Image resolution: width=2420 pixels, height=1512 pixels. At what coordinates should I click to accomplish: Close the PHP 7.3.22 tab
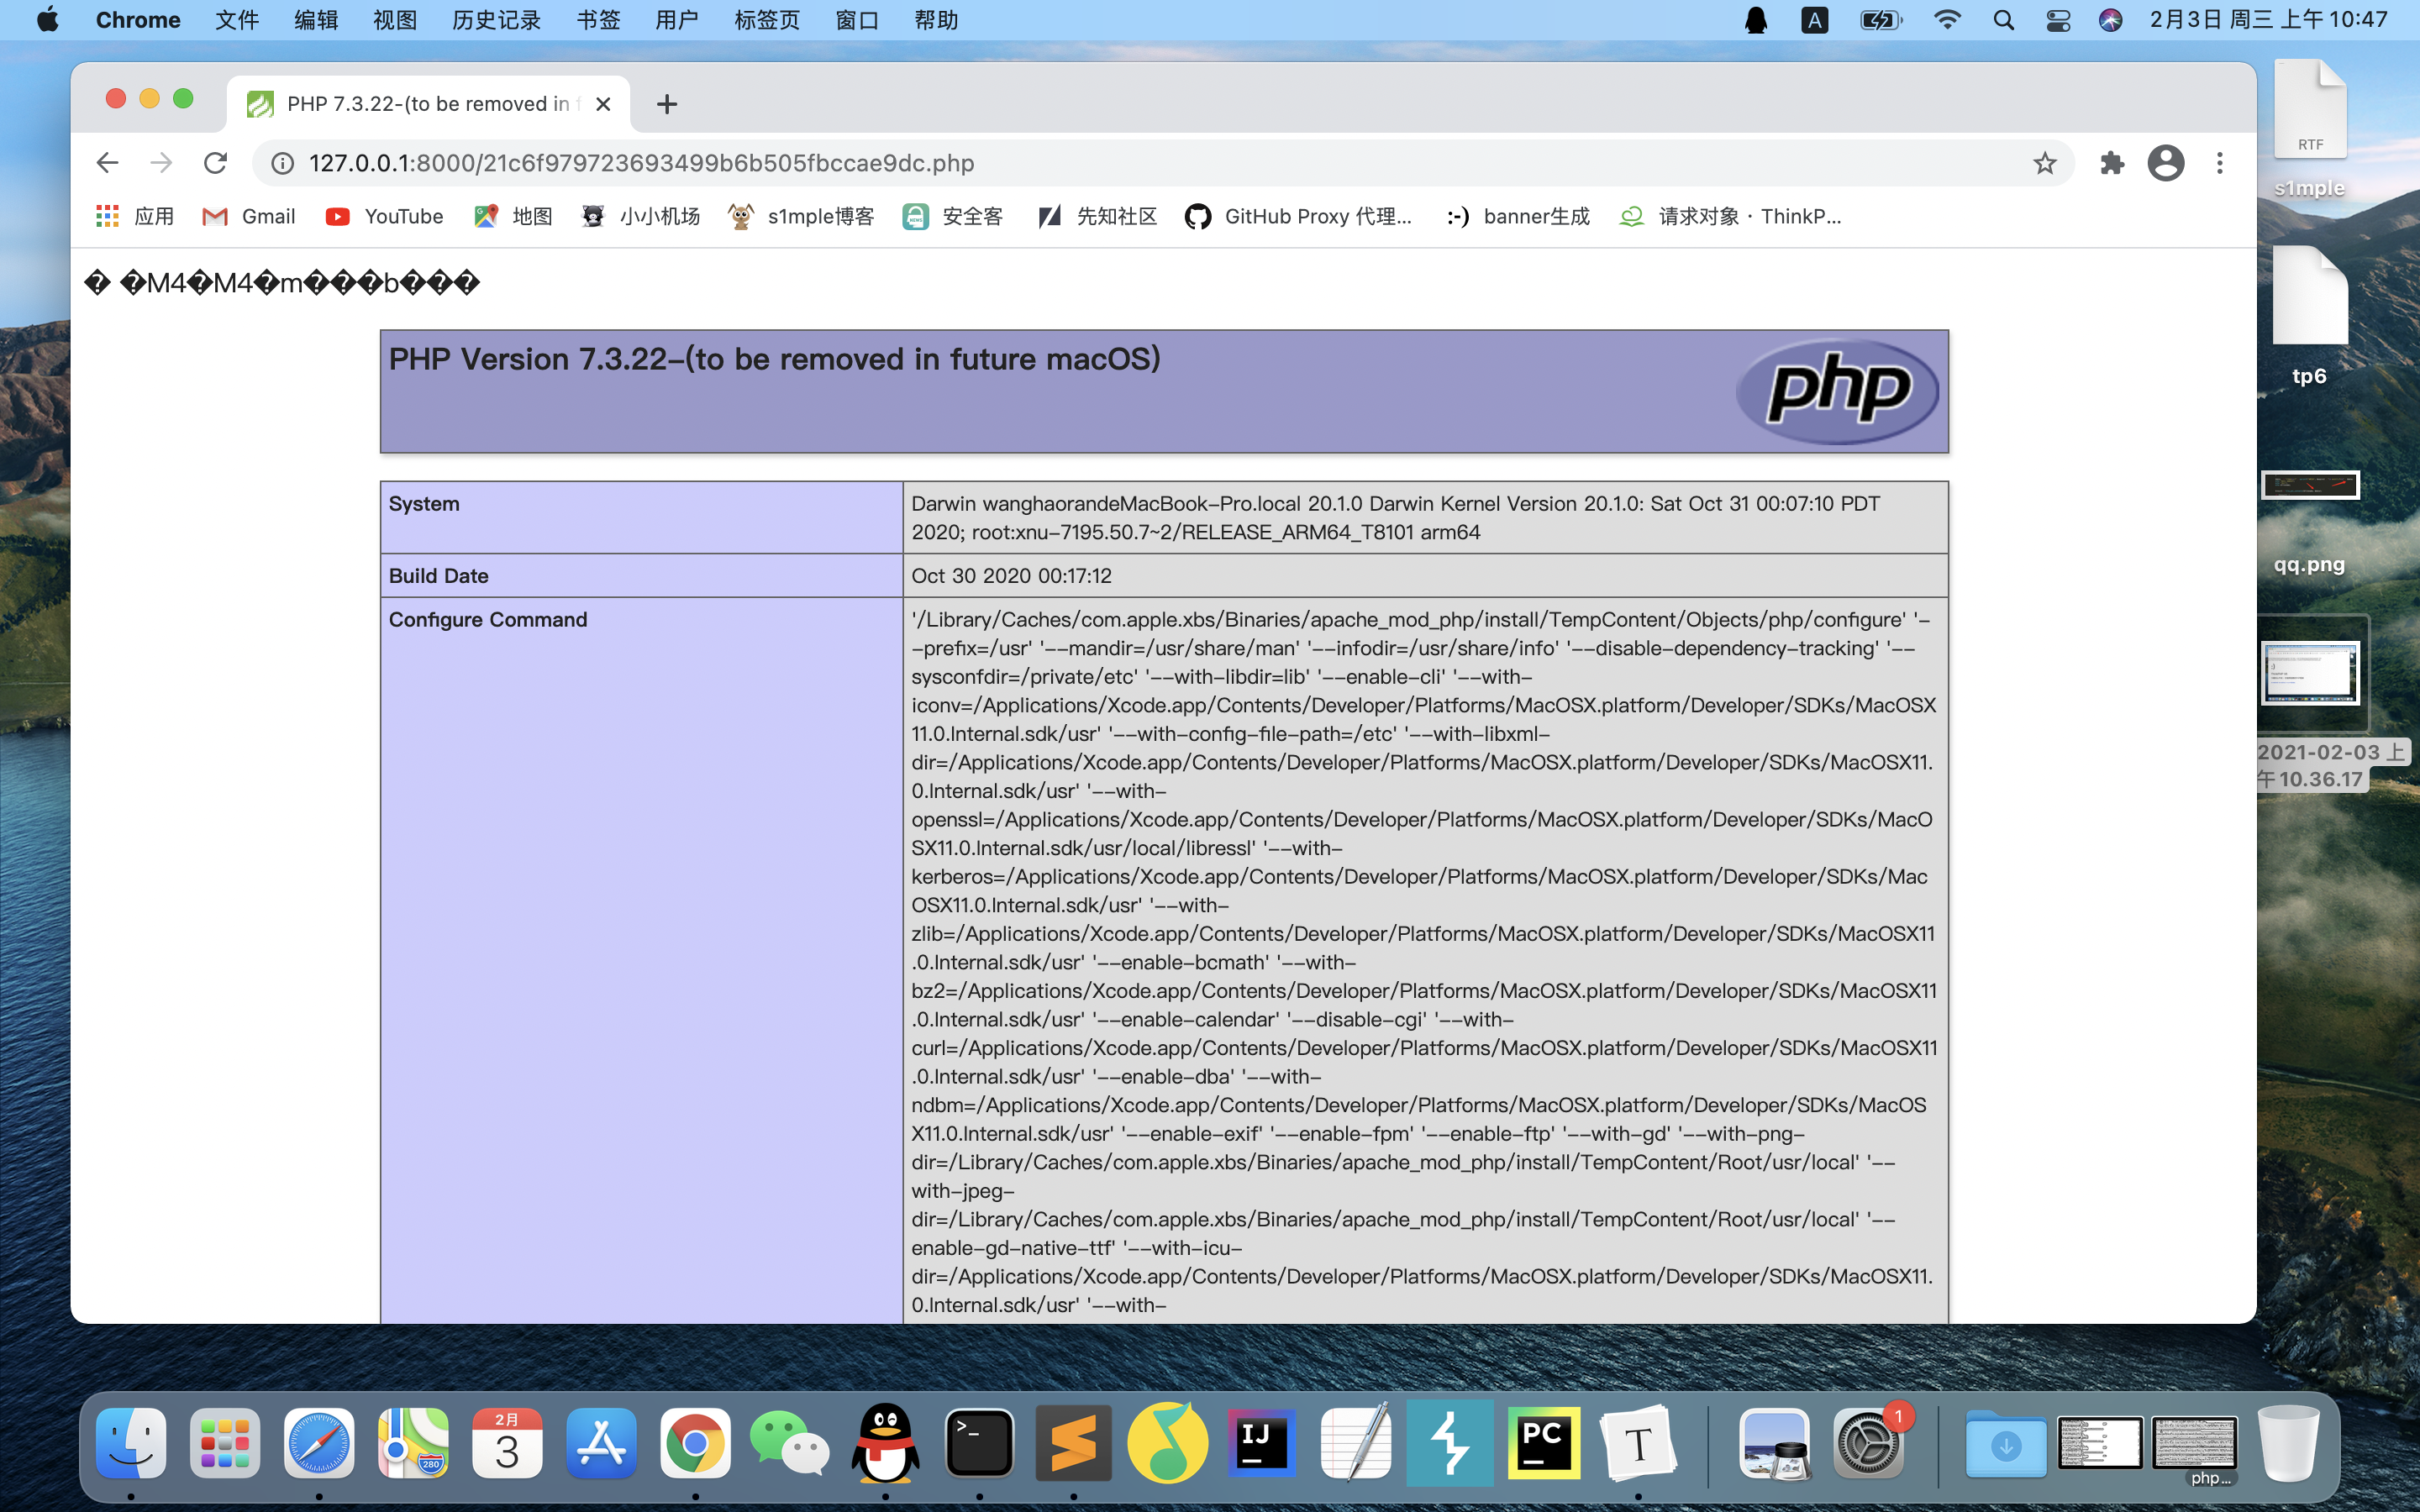[603, 104]
